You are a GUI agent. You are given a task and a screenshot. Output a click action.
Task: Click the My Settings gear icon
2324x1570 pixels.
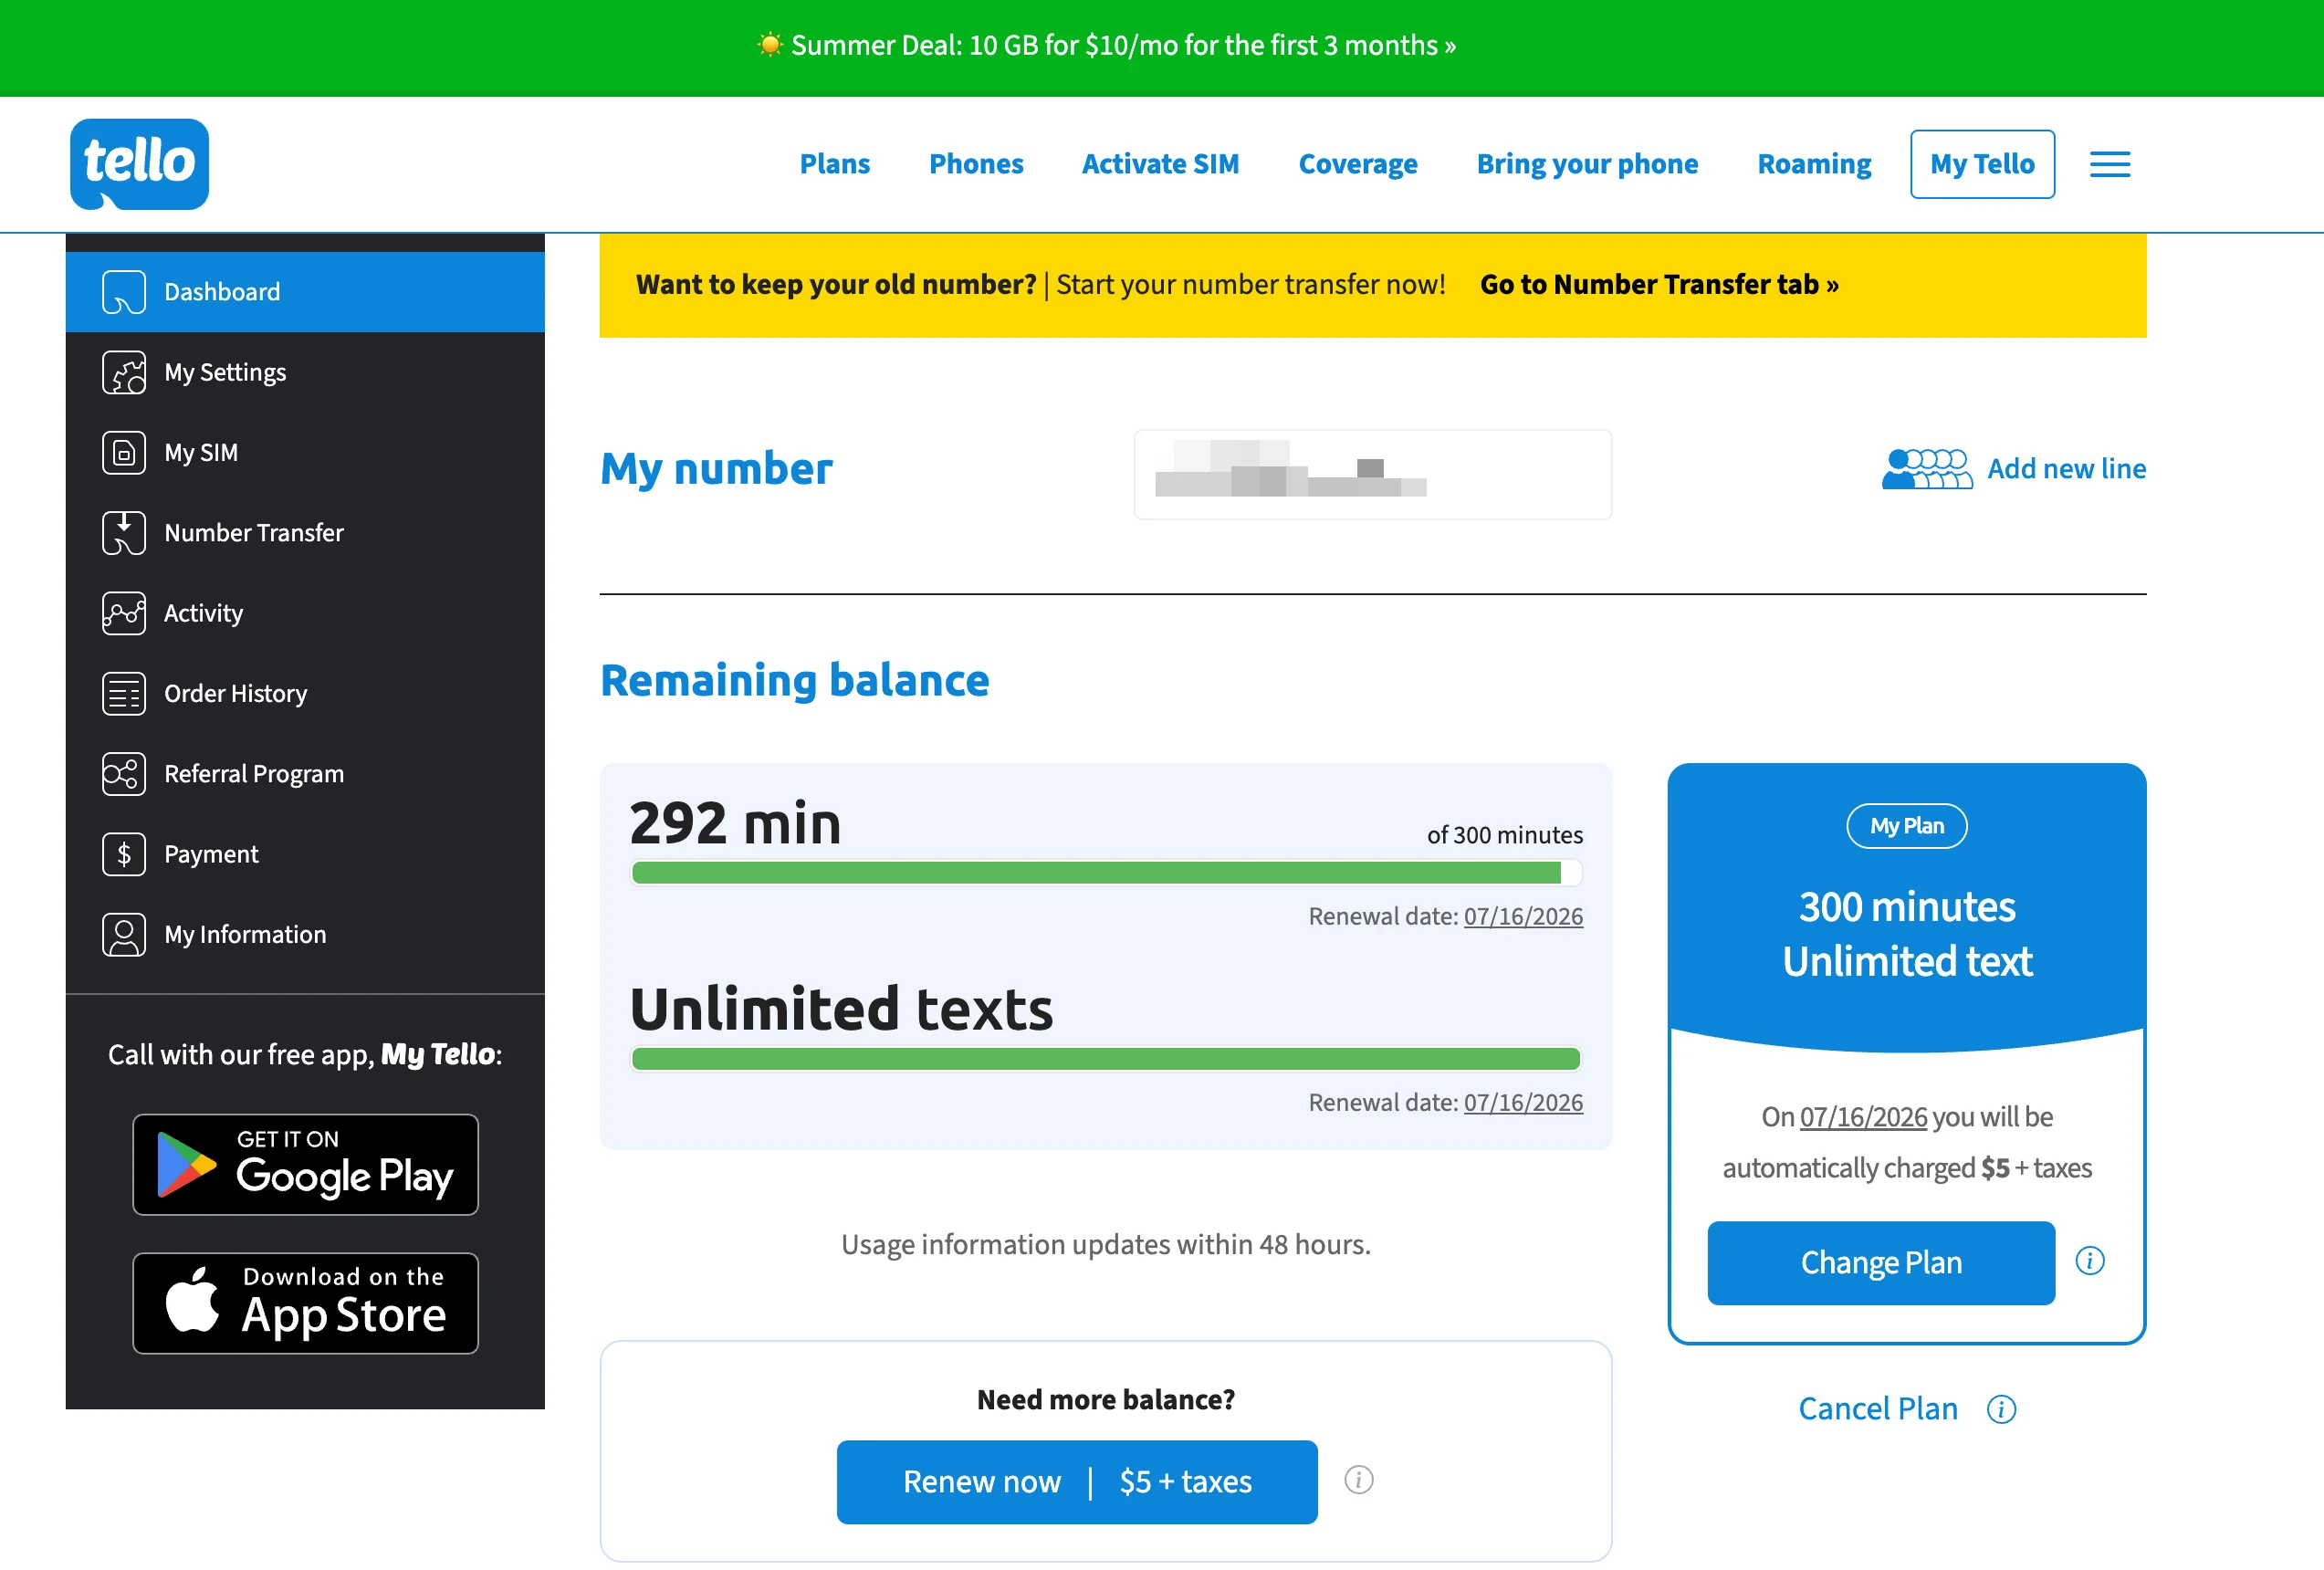124,372
